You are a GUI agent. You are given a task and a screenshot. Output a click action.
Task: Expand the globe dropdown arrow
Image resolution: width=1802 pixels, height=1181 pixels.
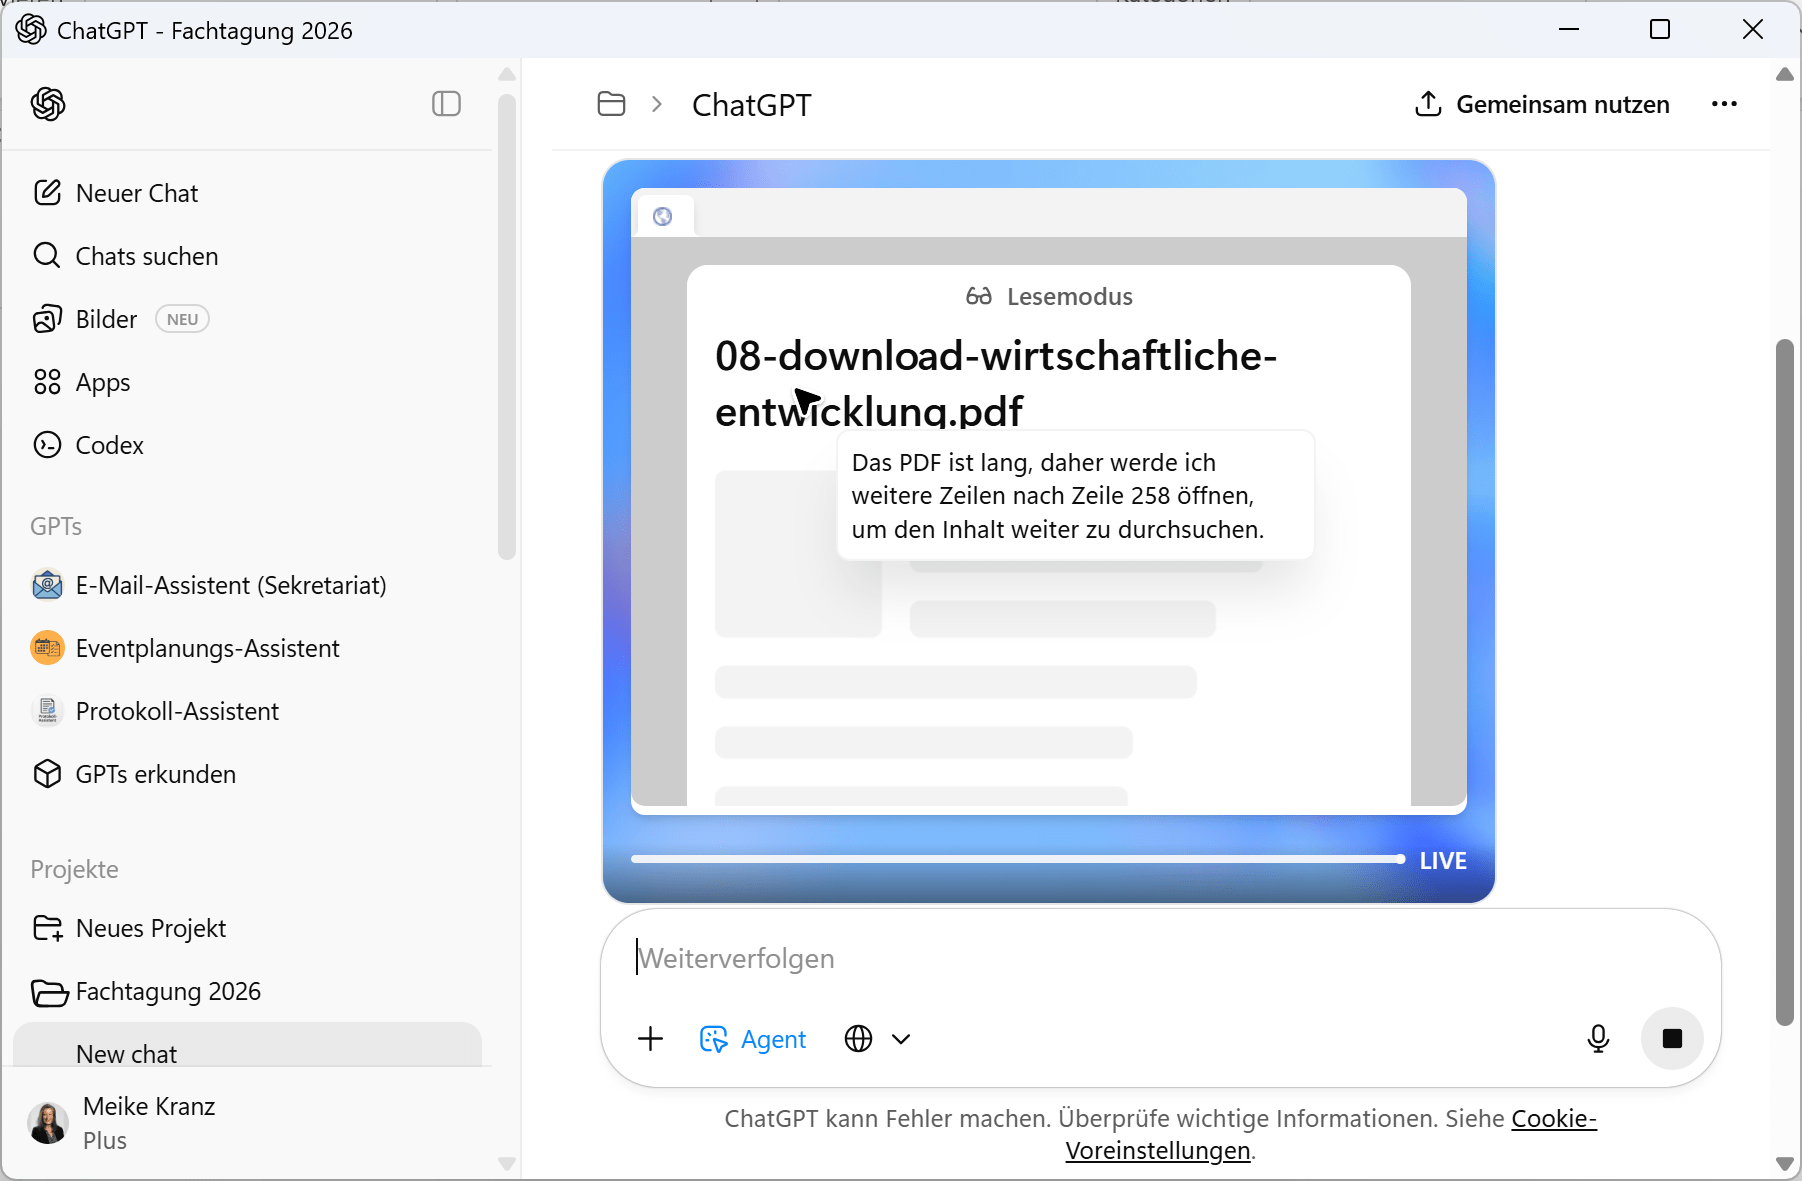tap(901, 1039)
